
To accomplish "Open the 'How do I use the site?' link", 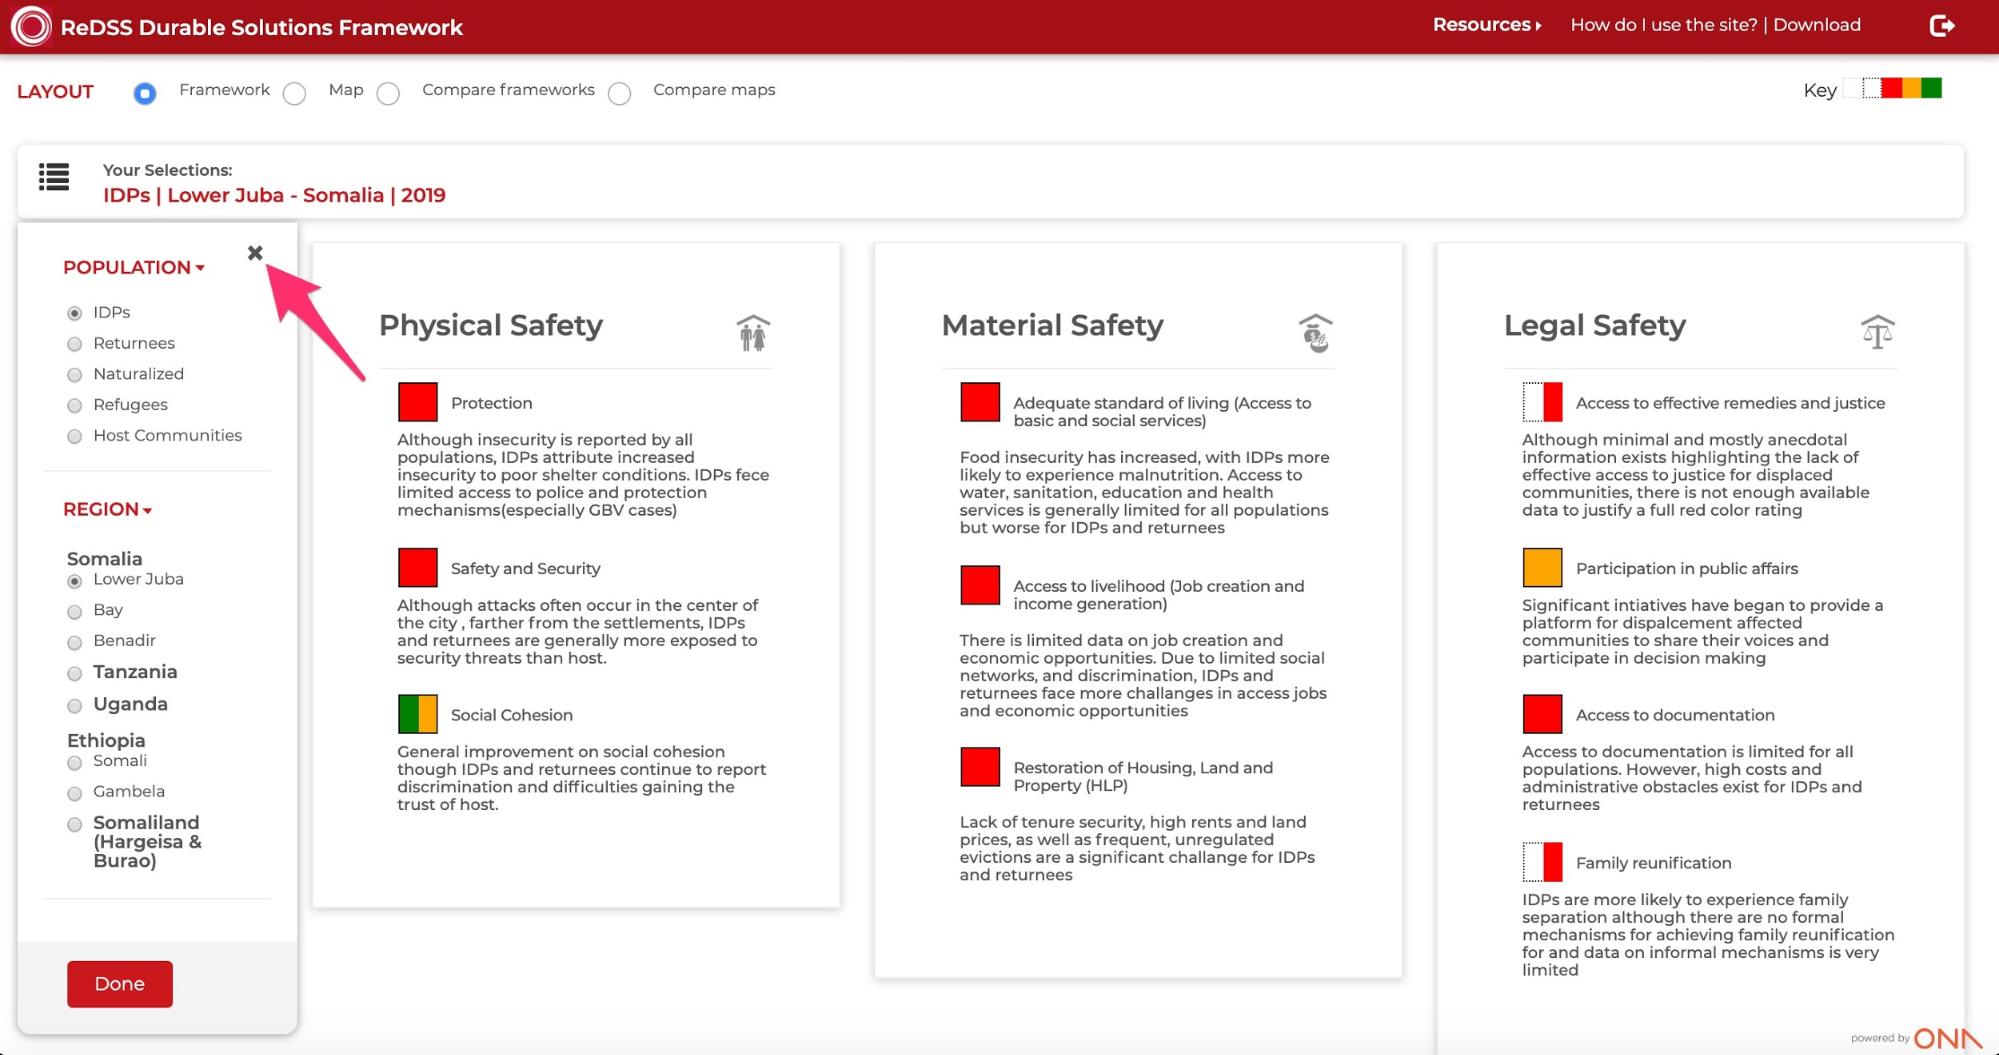I will click(1663, 25).
